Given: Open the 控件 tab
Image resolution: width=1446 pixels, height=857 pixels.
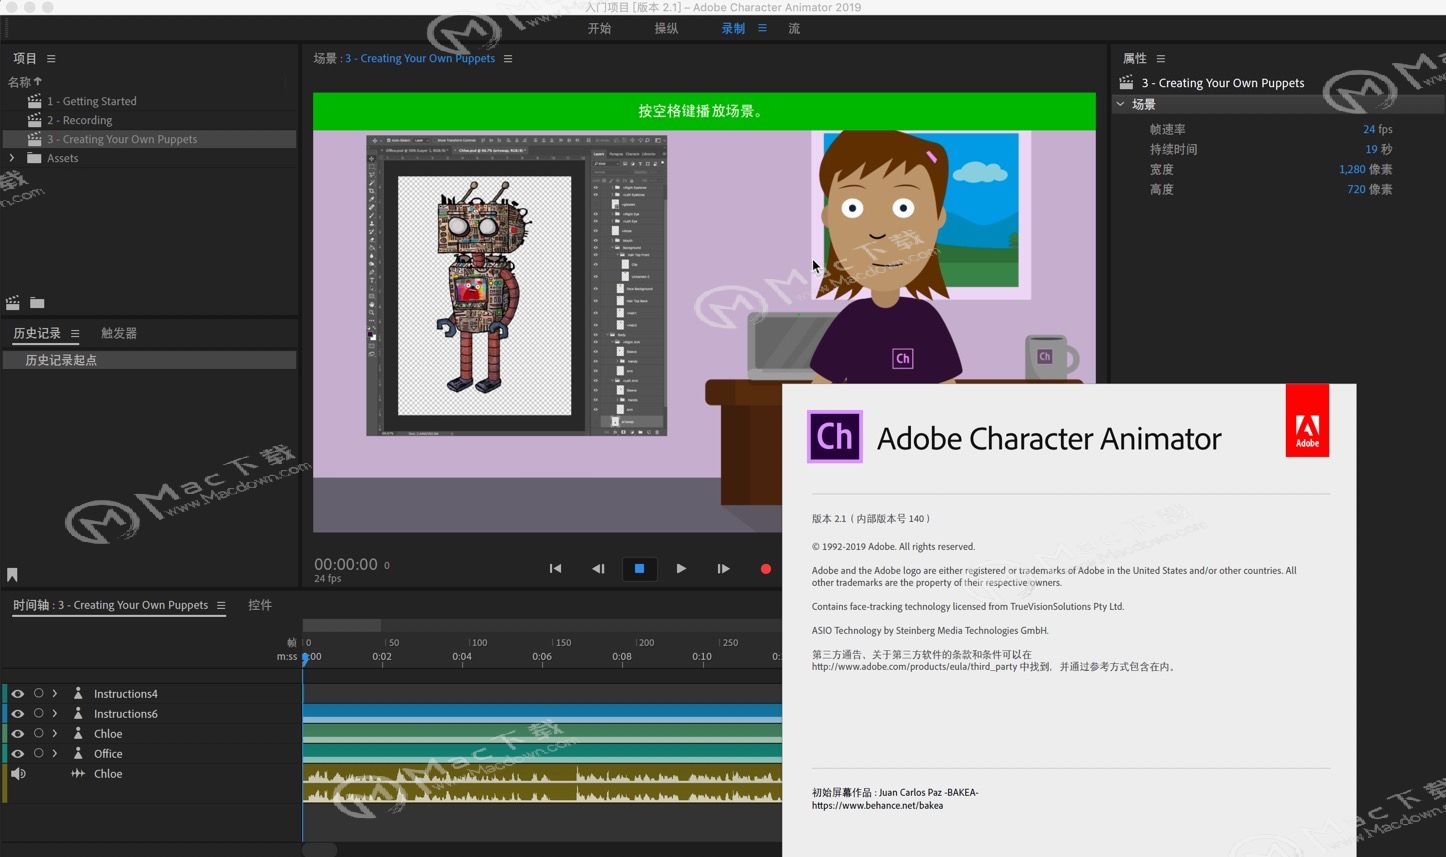Looking at the screenshot, I should point(260,605).
